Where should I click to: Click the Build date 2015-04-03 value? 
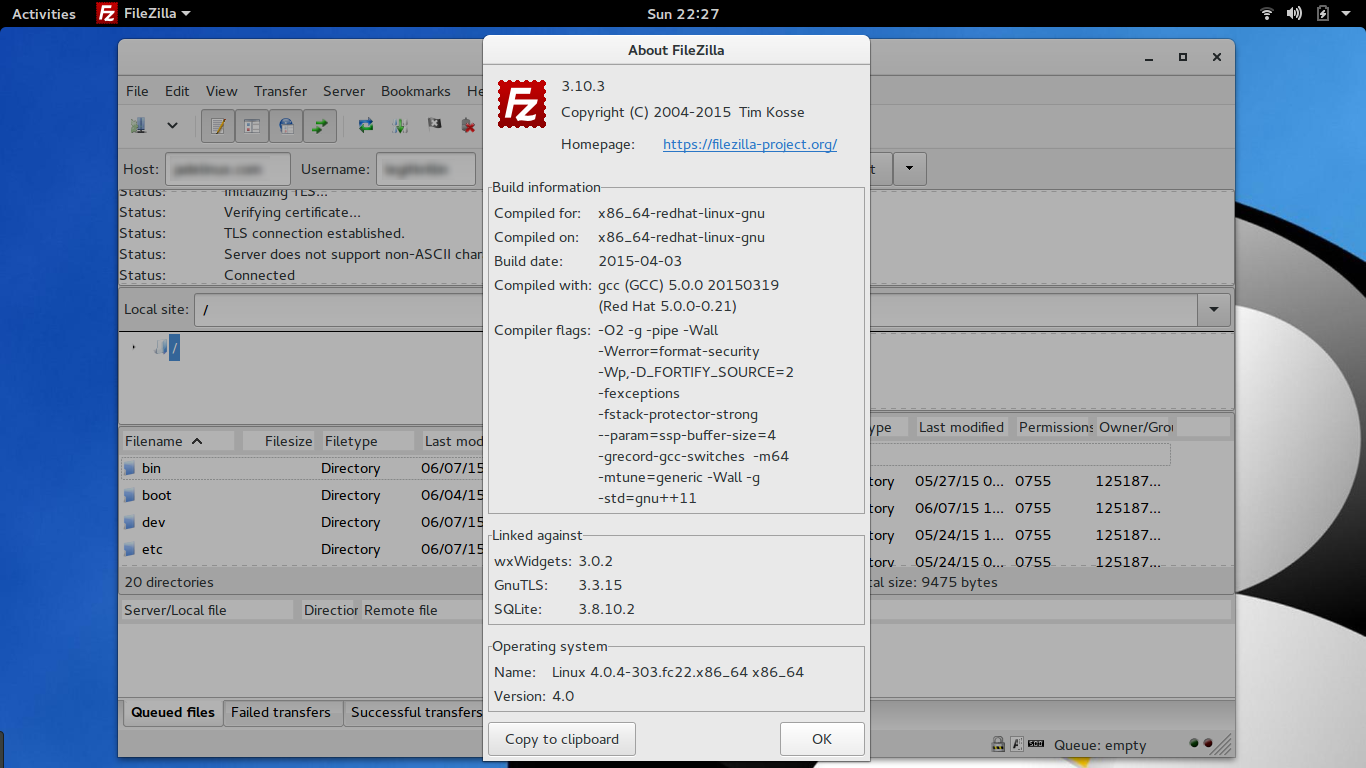640,261
